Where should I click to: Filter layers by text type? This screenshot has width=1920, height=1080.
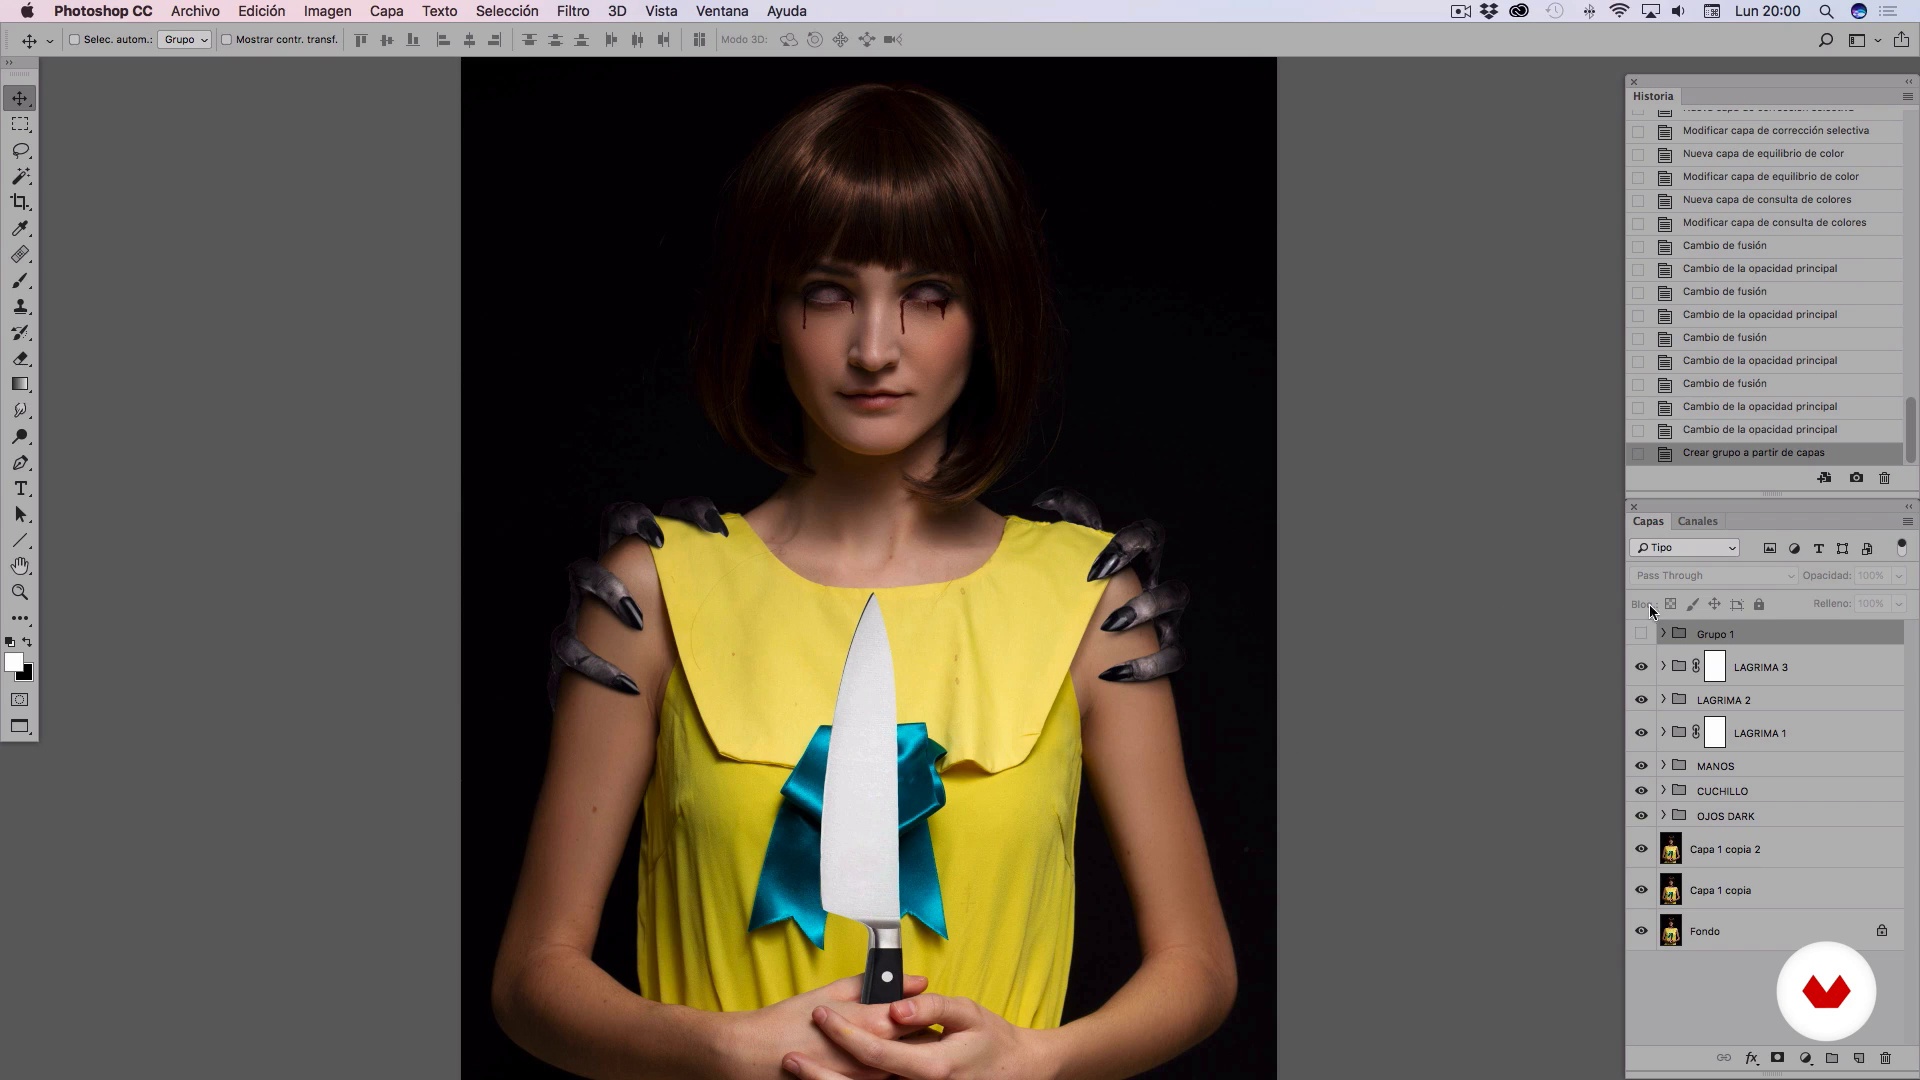pyautogui.click(x=1819, y=548)
